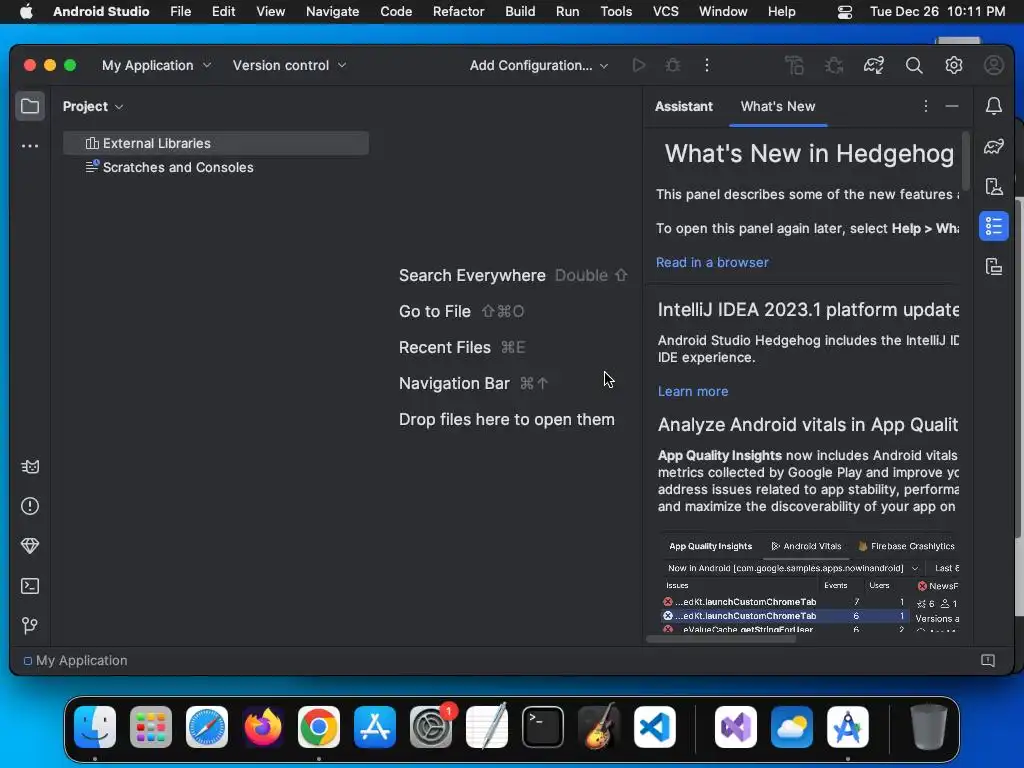The image size is (1024, 768).
Task: Click the Debug bug icon in toolbar
Action: pyautogui.click(x=673, y=65)
